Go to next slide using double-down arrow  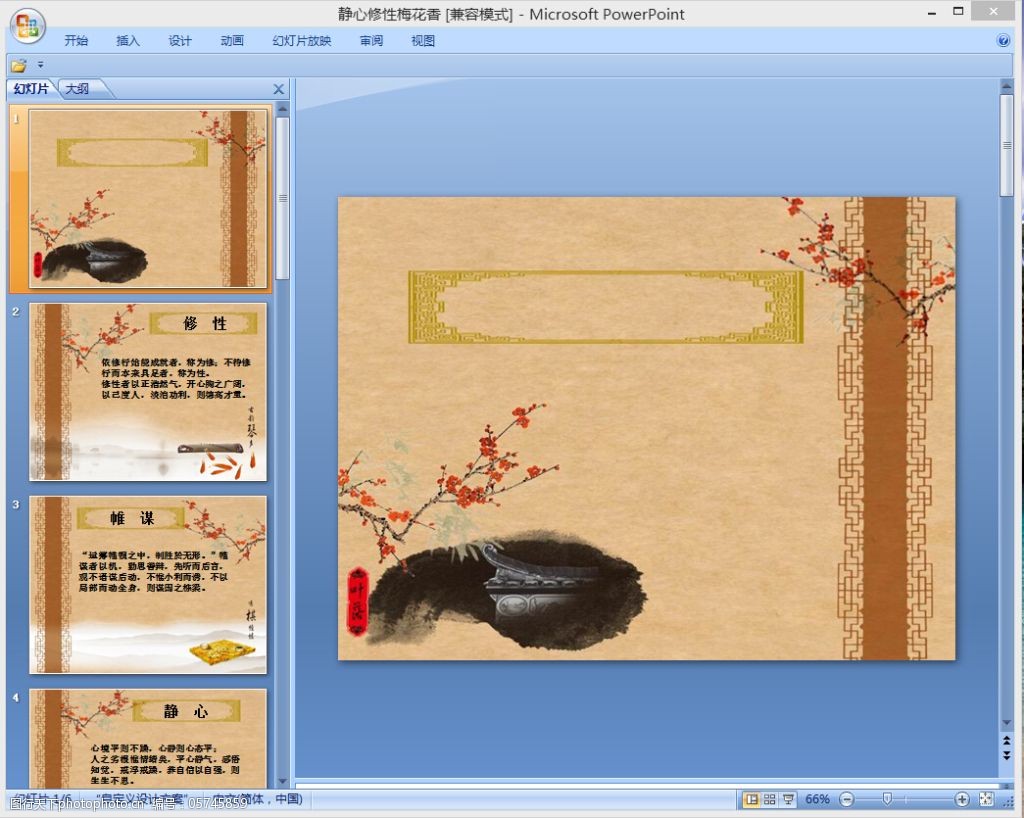(1006, 755)
